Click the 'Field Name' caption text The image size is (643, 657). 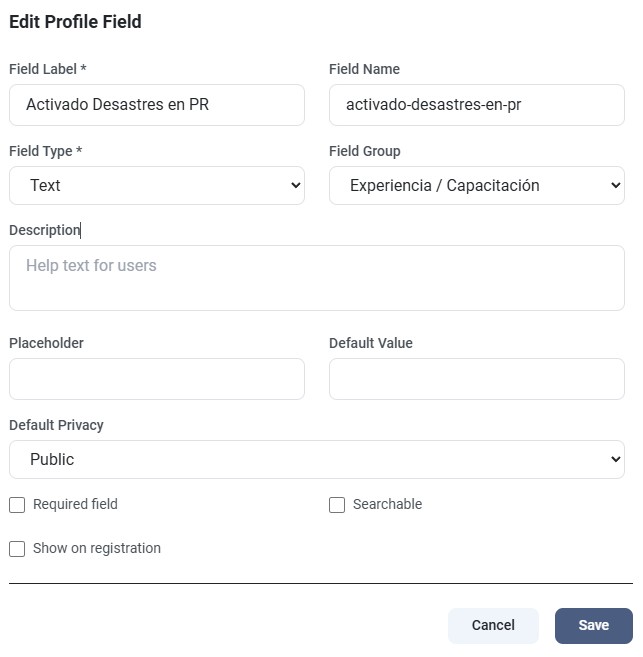pyautogui.click(x=364, y=69)
